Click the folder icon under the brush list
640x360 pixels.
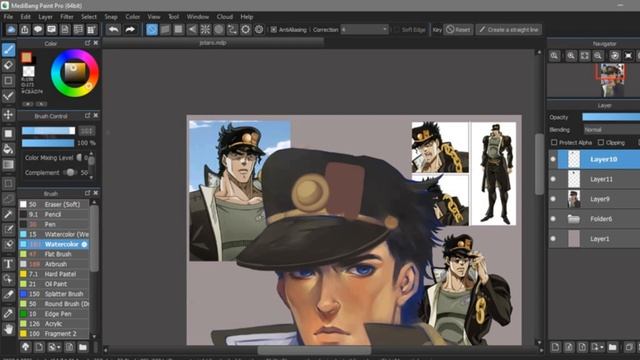83,347
